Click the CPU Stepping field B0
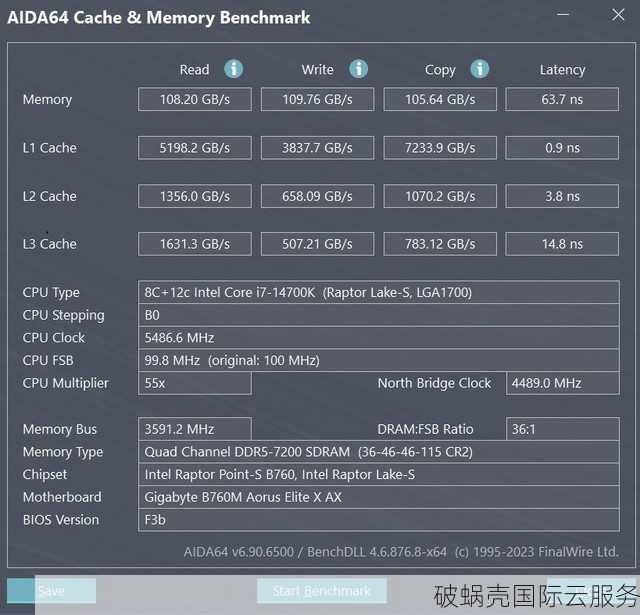 tap(379, 315)
